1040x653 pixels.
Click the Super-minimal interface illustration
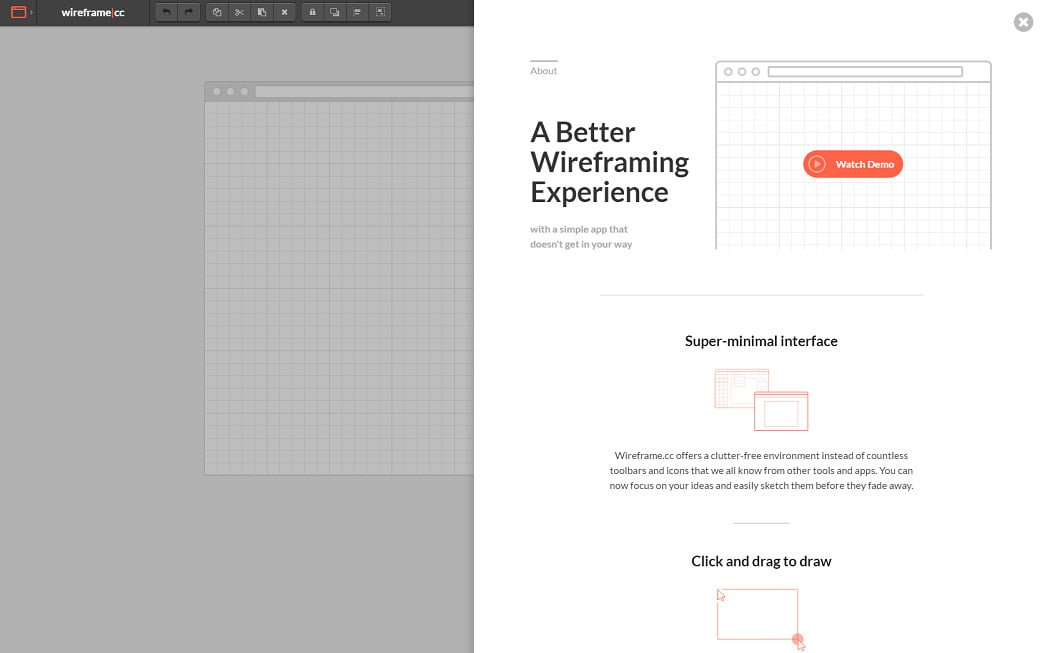[x=761, y=399]
